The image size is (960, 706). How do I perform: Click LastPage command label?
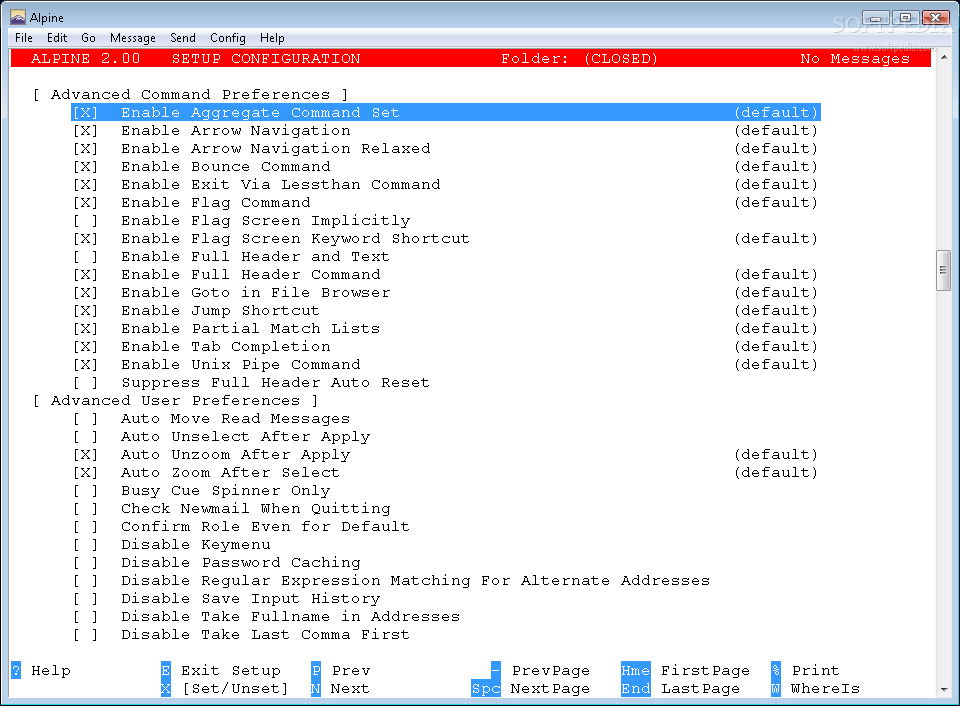coord(700,689)
